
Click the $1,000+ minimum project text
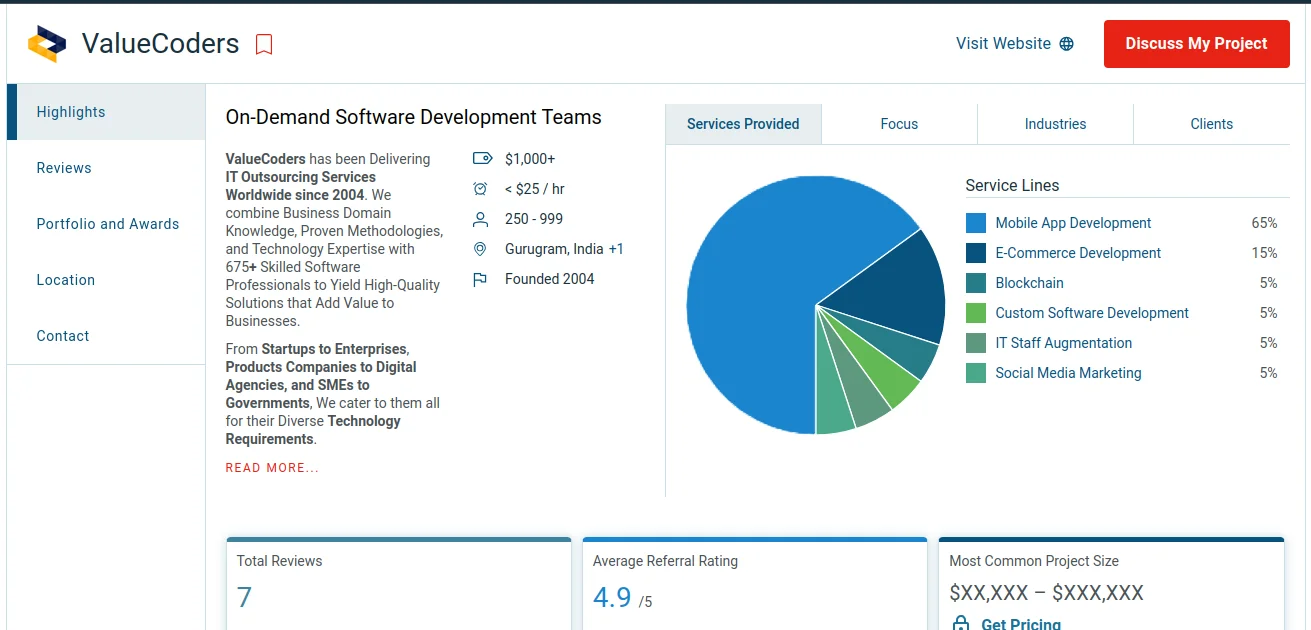point(530,159)
